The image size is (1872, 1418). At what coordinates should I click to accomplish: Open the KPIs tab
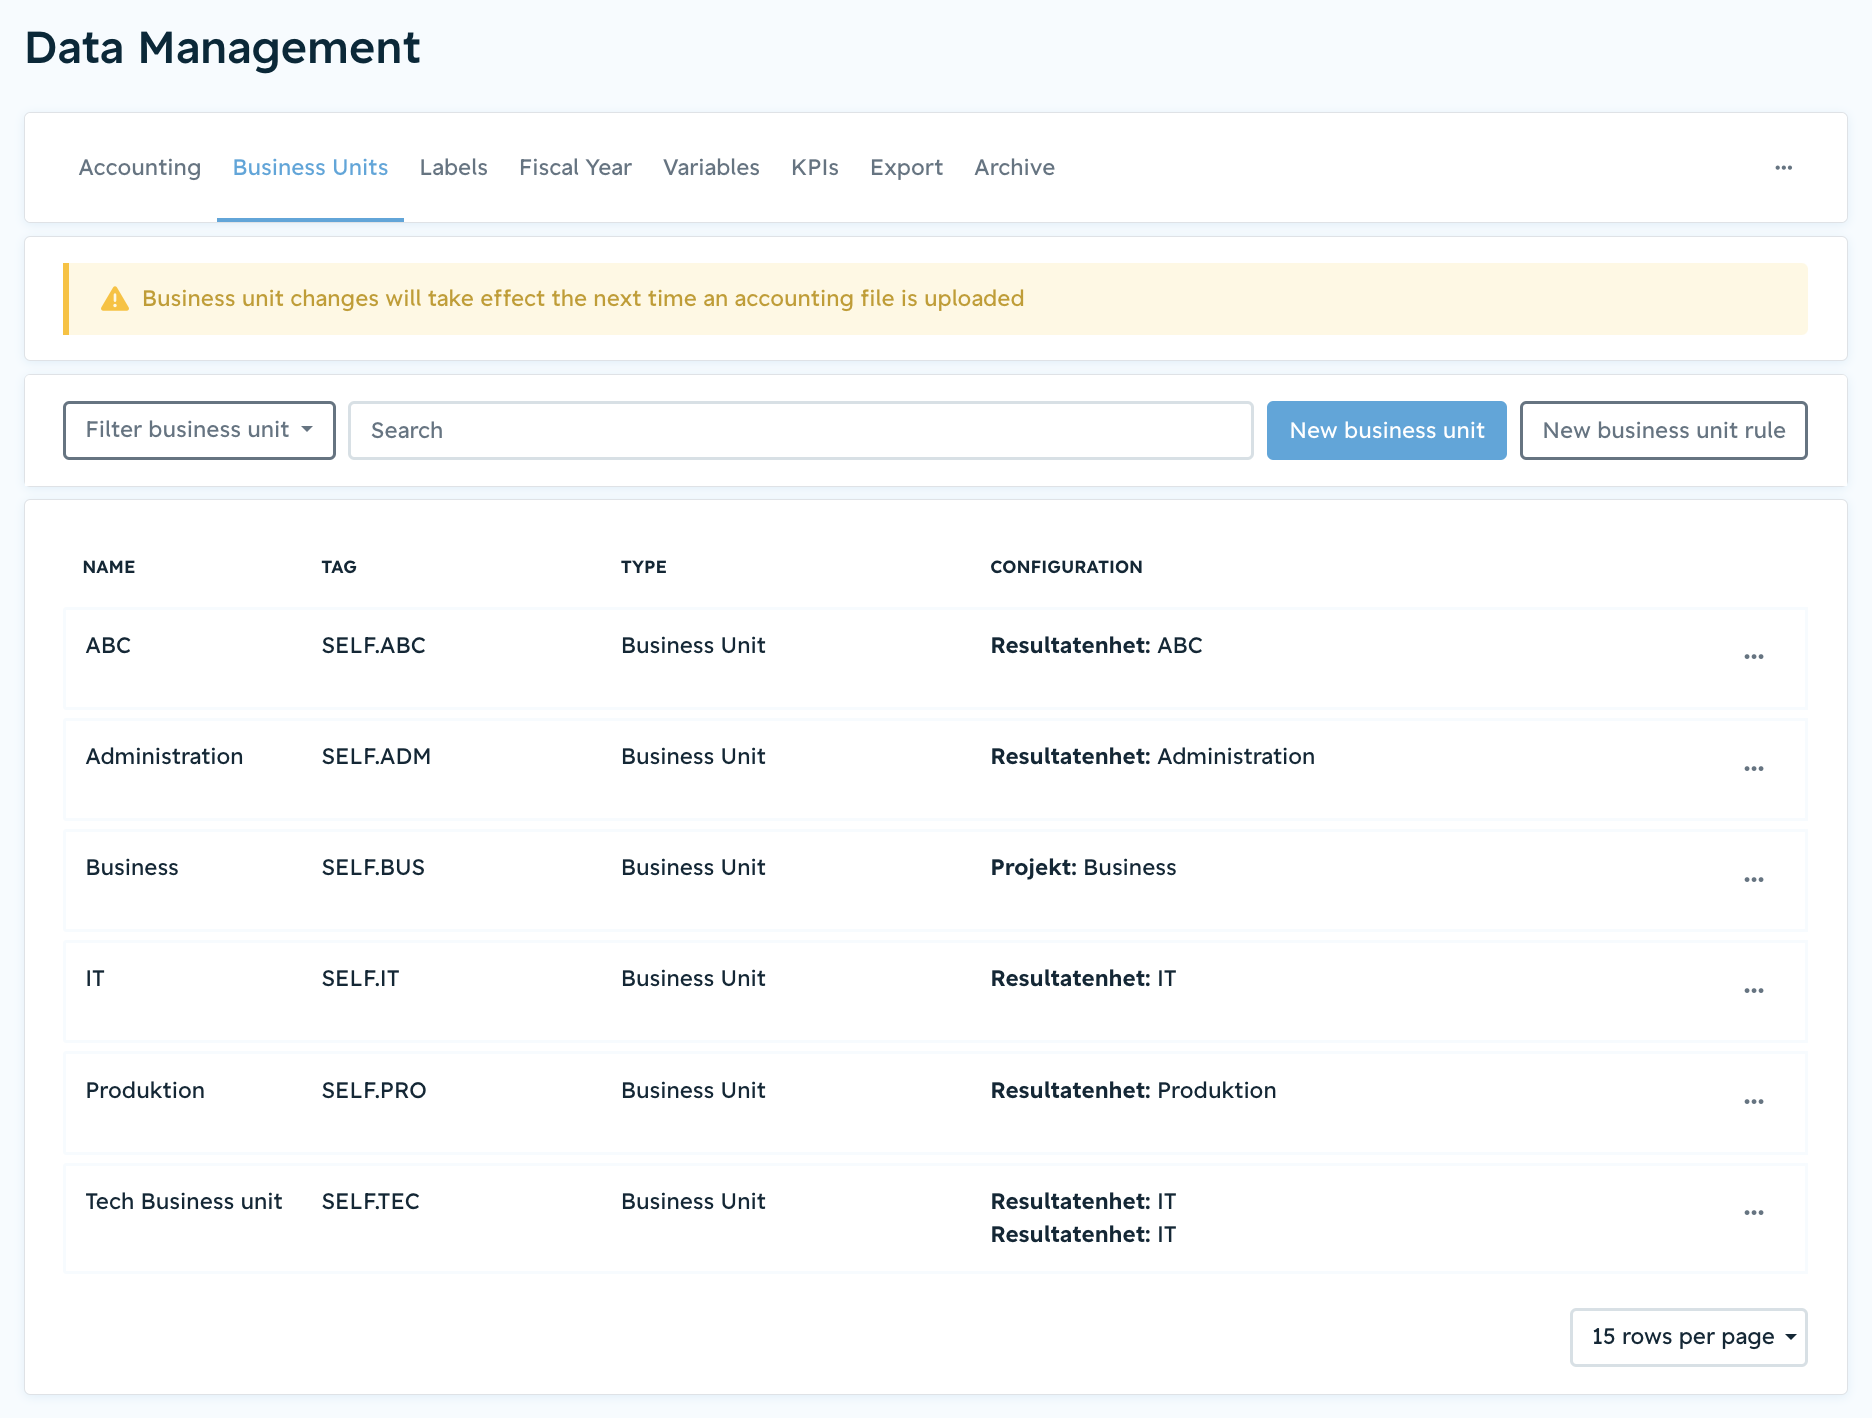pyautogui.click(x=815, y=168)
